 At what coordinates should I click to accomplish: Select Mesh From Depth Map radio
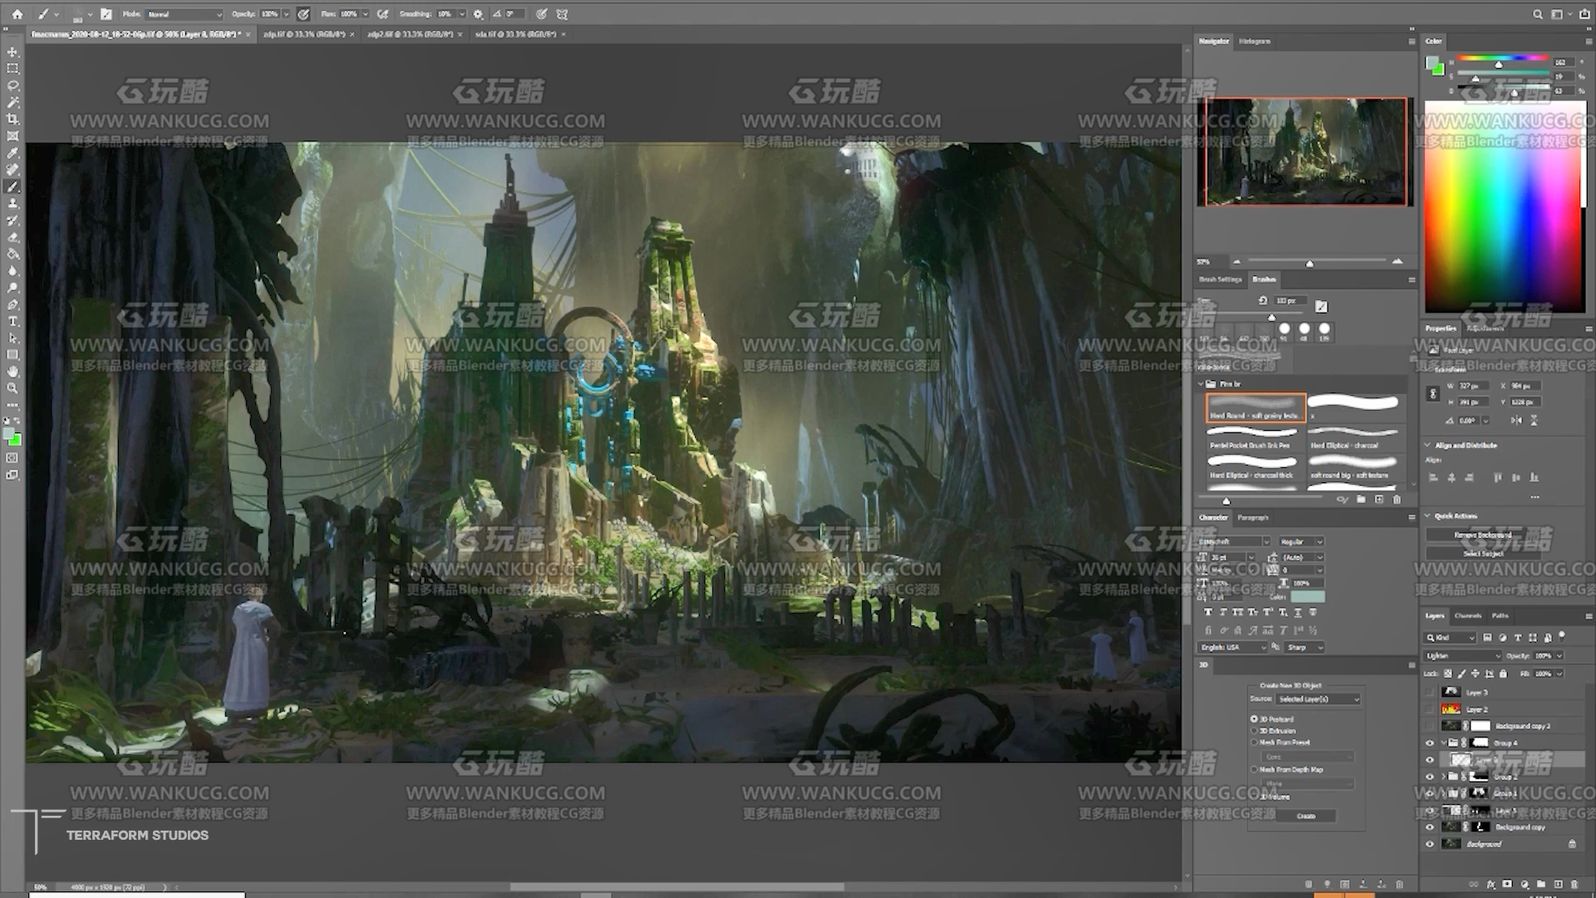pyautogui.click(x=1254, y=769)
